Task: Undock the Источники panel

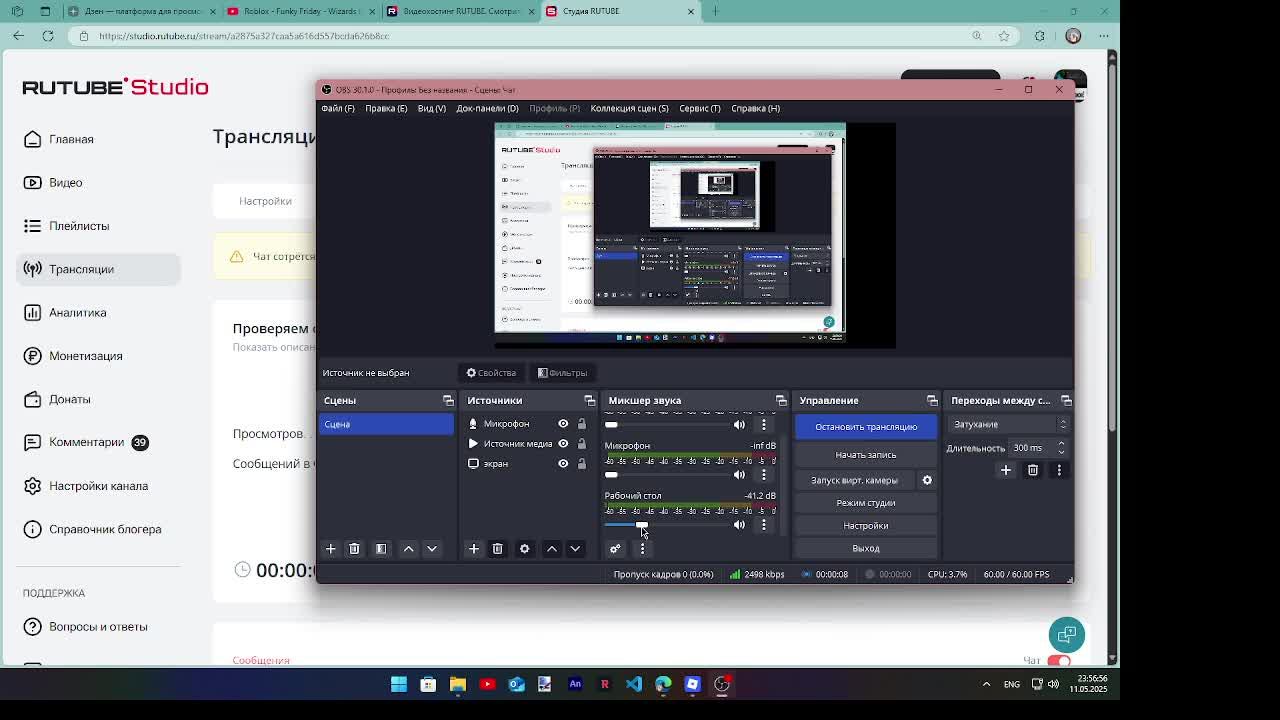Action: coord(589,401)
